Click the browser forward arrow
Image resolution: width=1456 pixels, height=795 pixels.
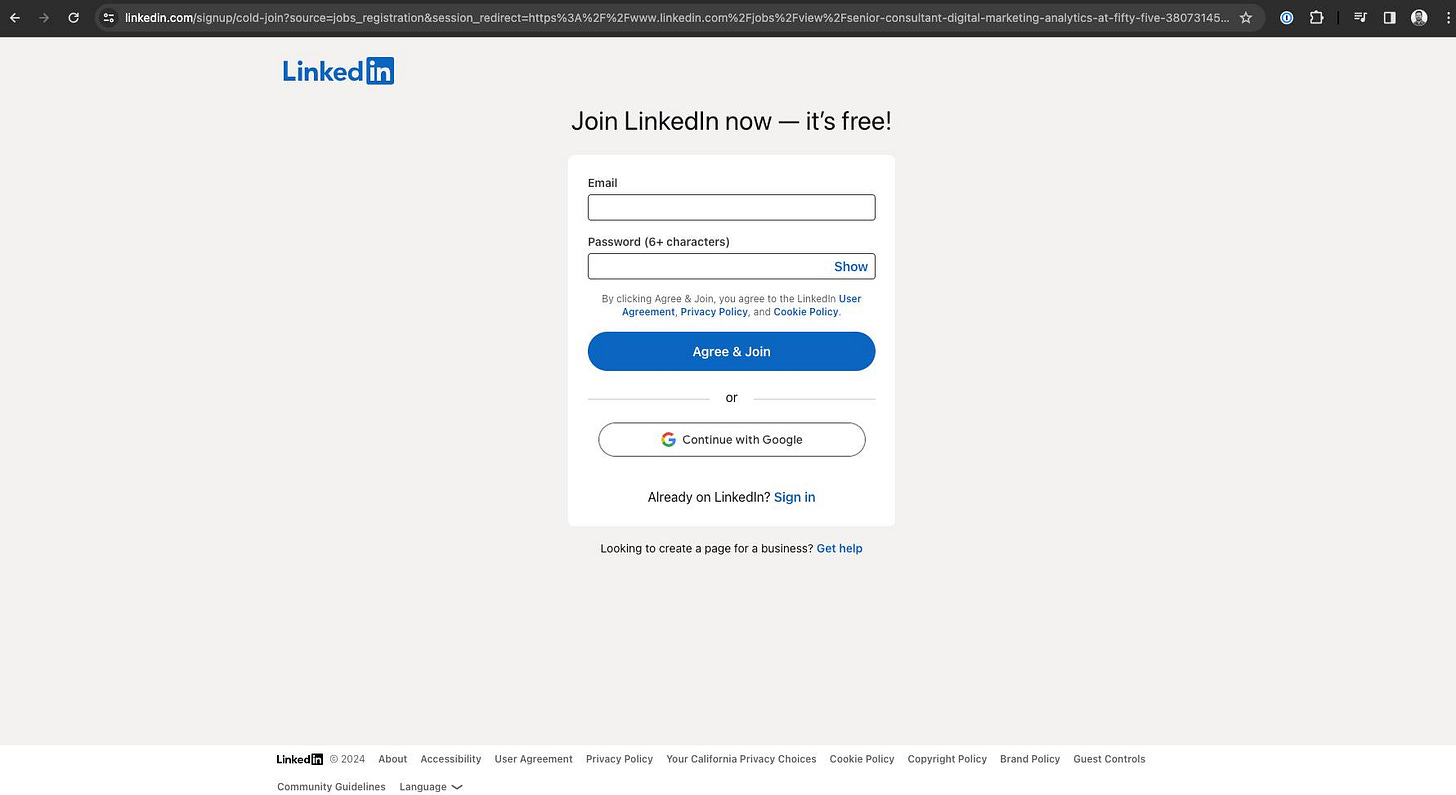coord(44,18)
